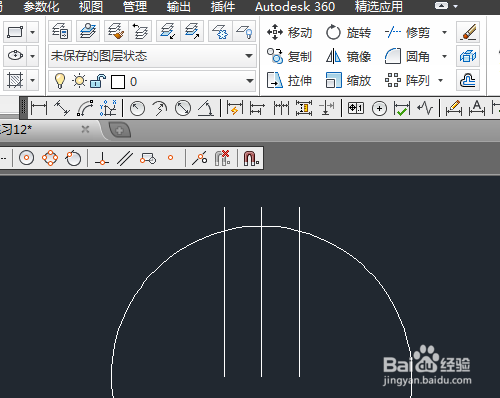Image resolution: width=500 pixels, height=398 pixels.
Task: Open the 未保存的图层状态 layer state dropdown
Action: (152, 56)
